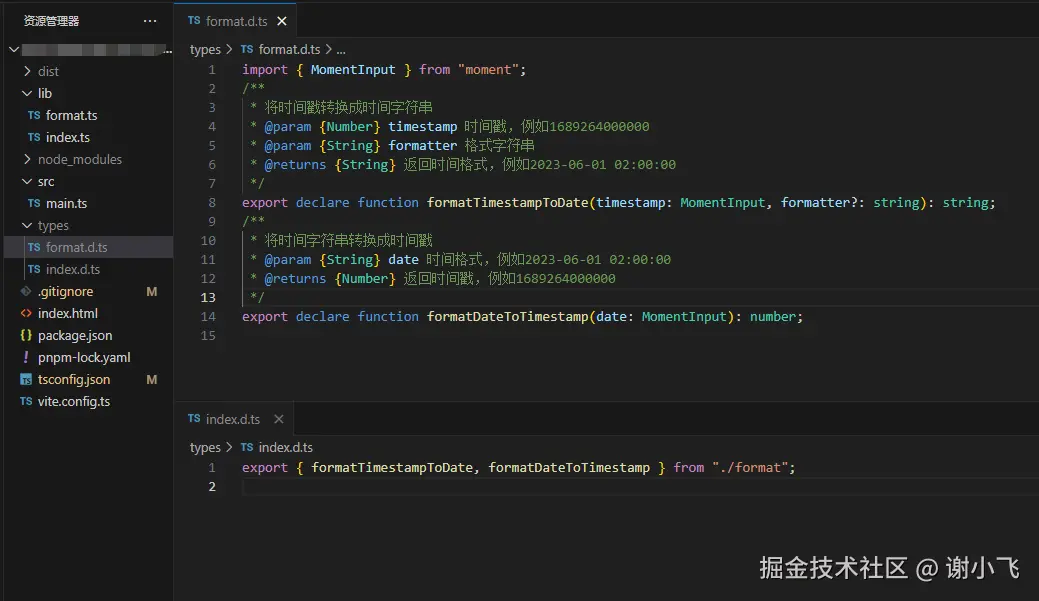This screenshot has width=1039, height=601.
Task: Close the index.d.ts editor tab
Action: [279, 419]
